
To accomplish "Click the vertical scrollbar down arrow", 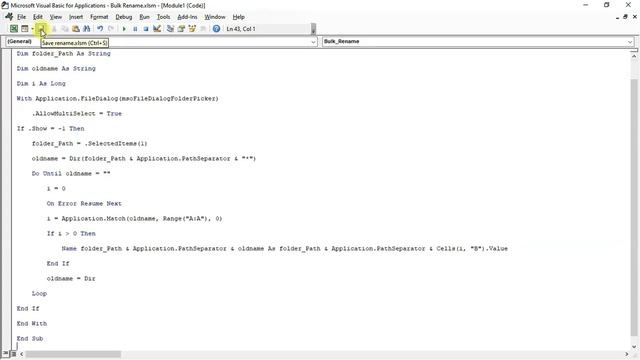I will point(634,346).
